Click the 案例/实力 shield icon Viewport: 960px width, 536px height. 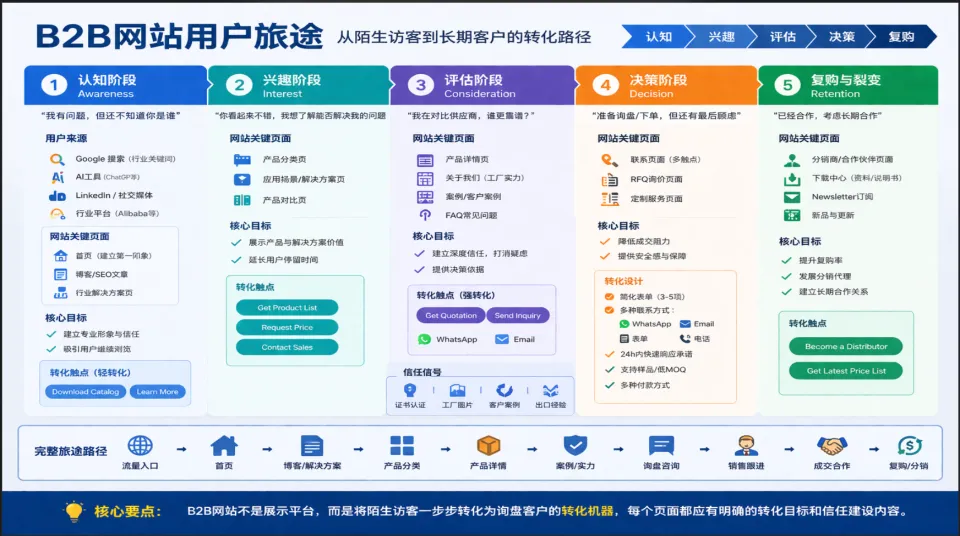[x=575, y=445]
